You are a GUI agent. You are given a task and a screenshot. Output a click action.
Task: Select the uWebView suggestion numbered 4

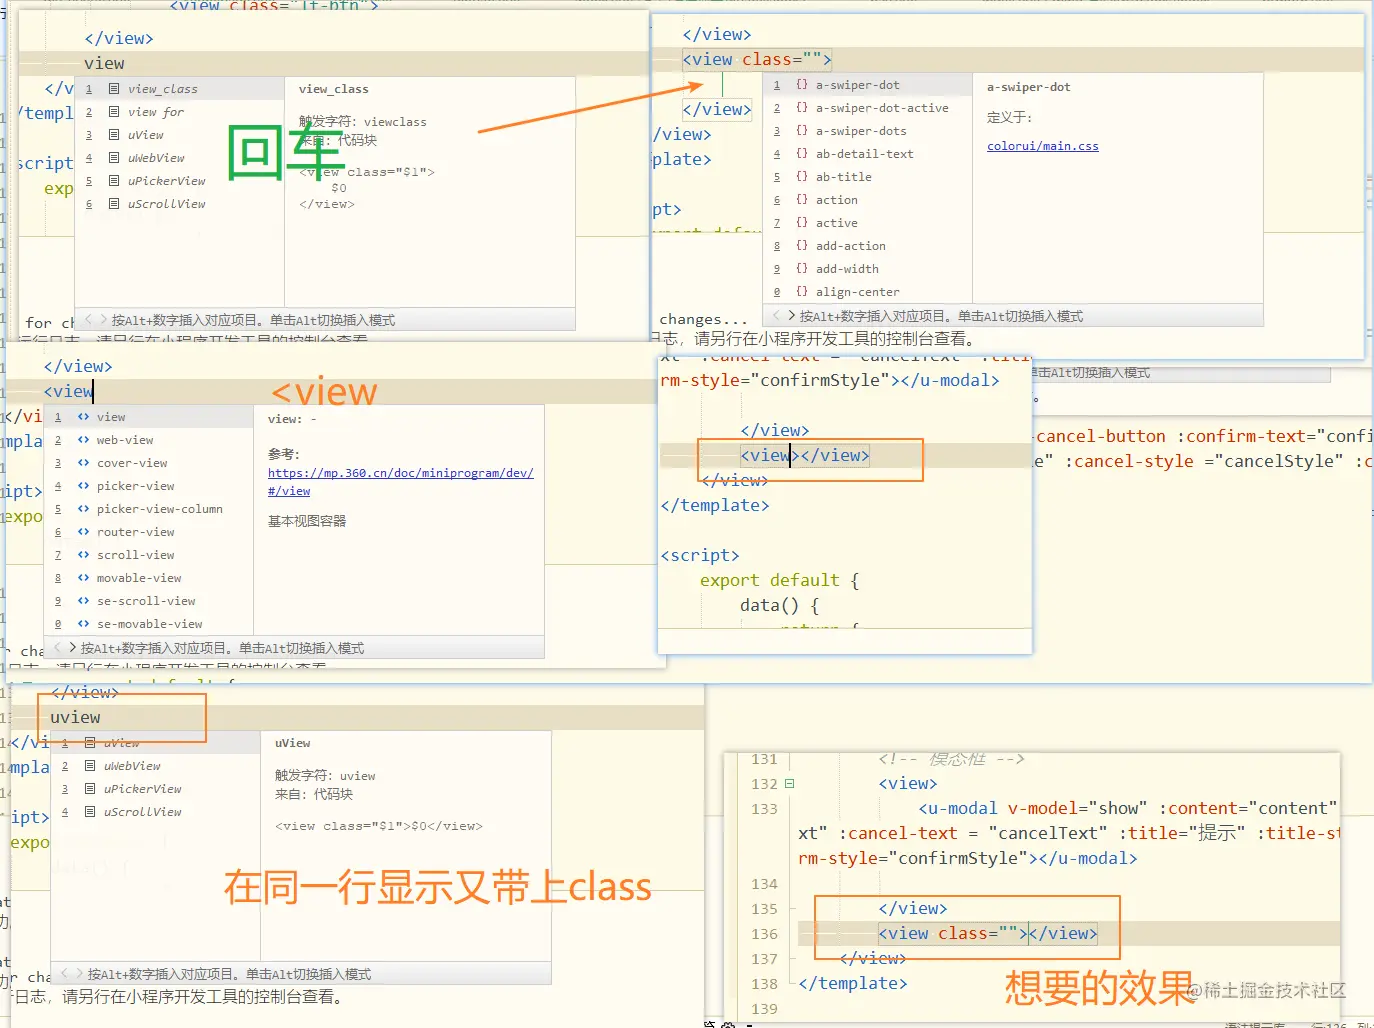pos(180,158)
